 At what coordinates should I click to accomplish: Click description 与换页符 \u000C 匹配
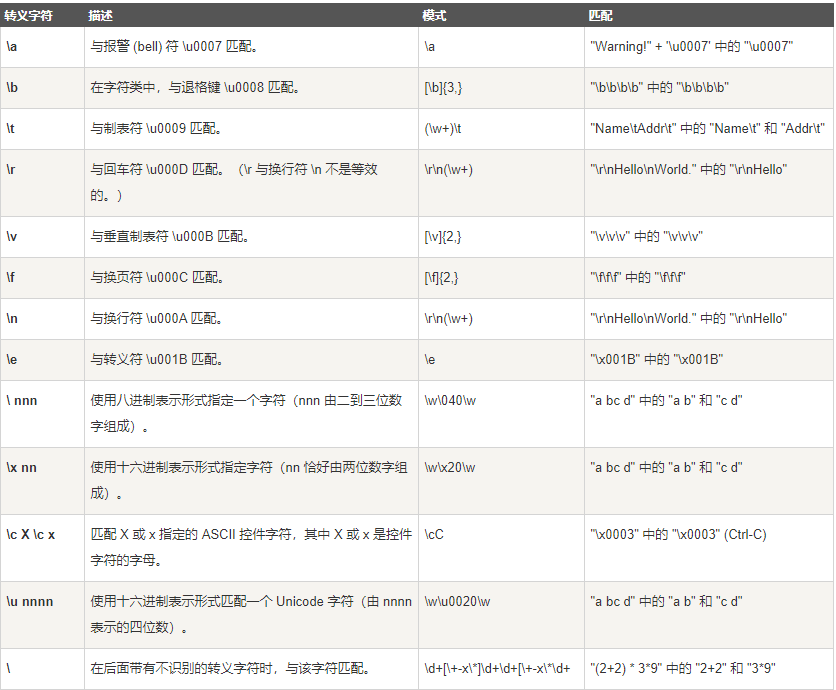pyautogui.click(x=157, y=277)
